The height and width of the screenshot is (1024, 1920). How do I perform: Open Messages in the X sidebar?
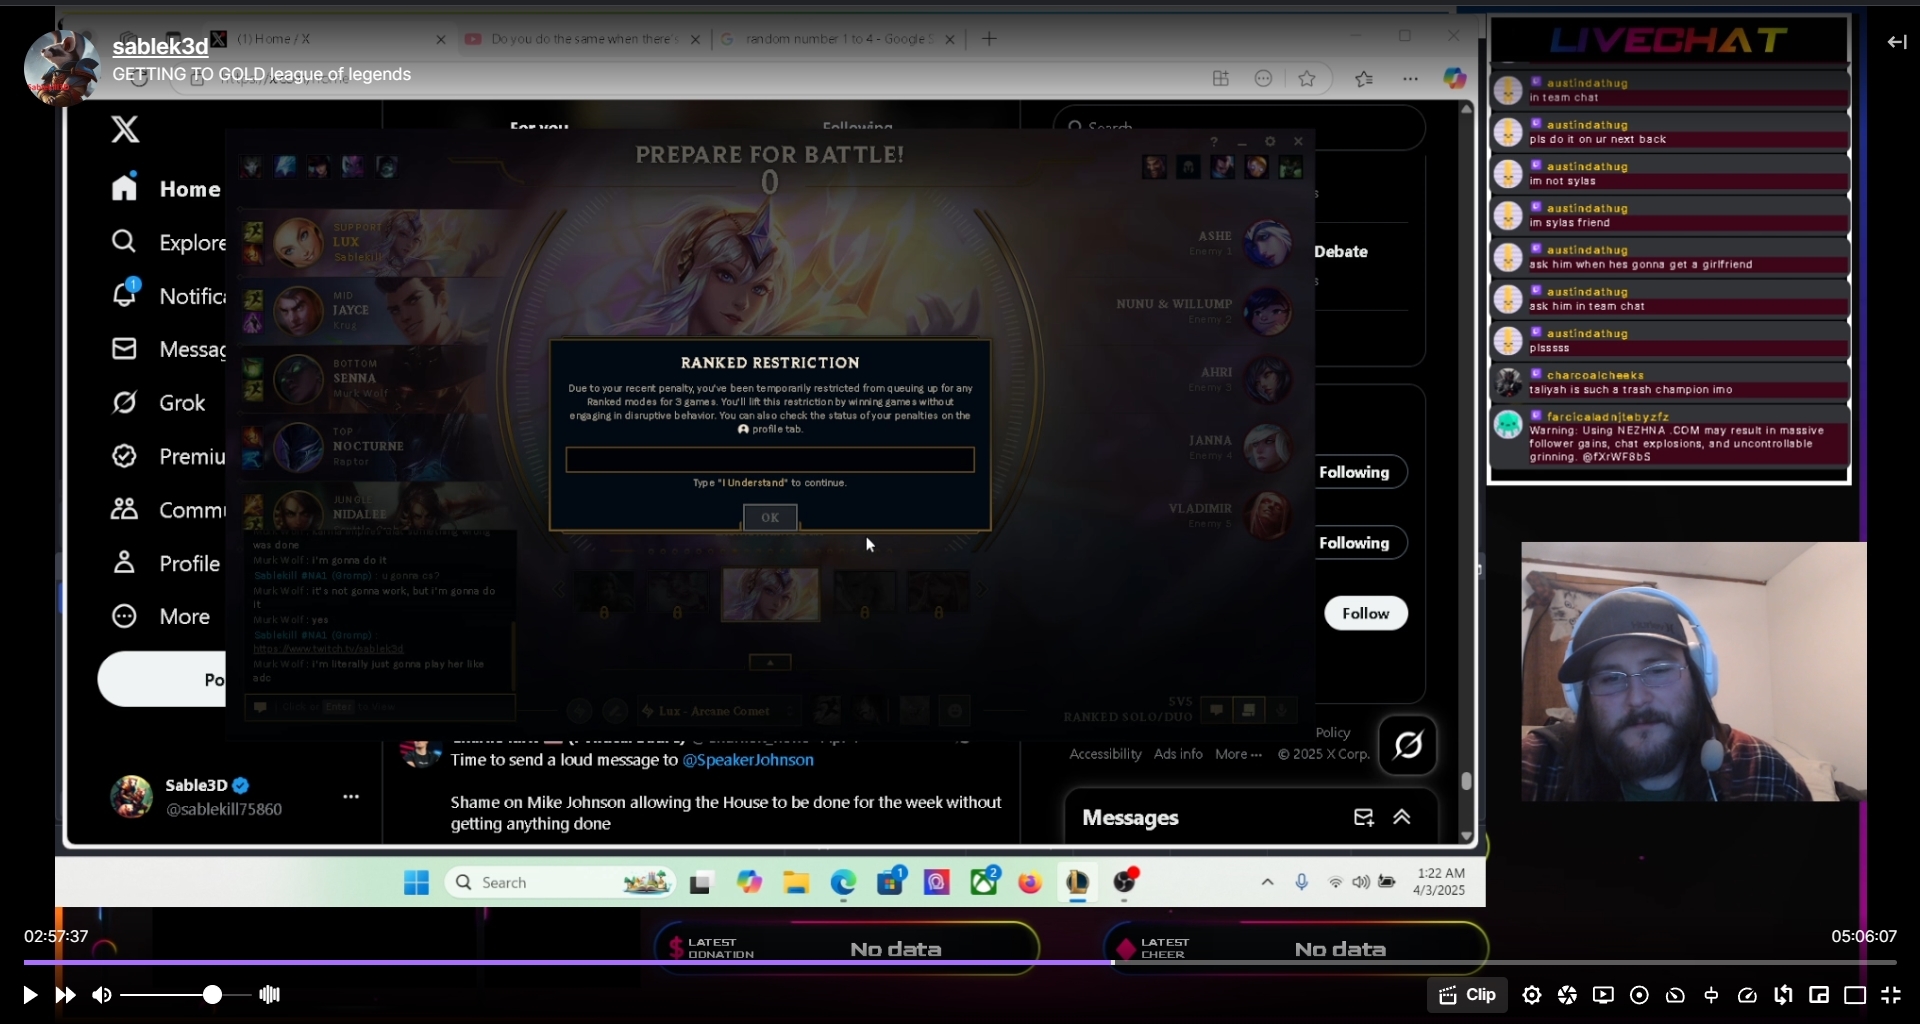point(168,349)
